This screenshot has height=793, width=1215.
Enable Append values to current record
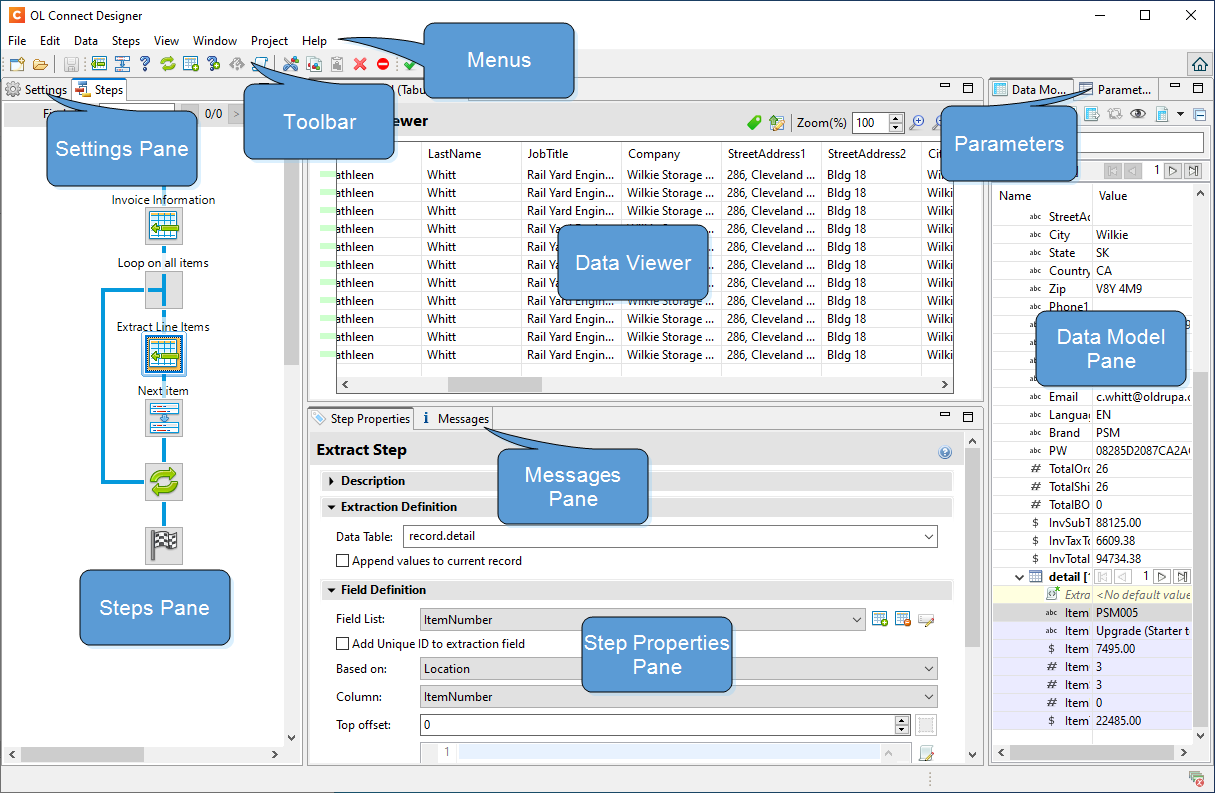coord(341,562)
